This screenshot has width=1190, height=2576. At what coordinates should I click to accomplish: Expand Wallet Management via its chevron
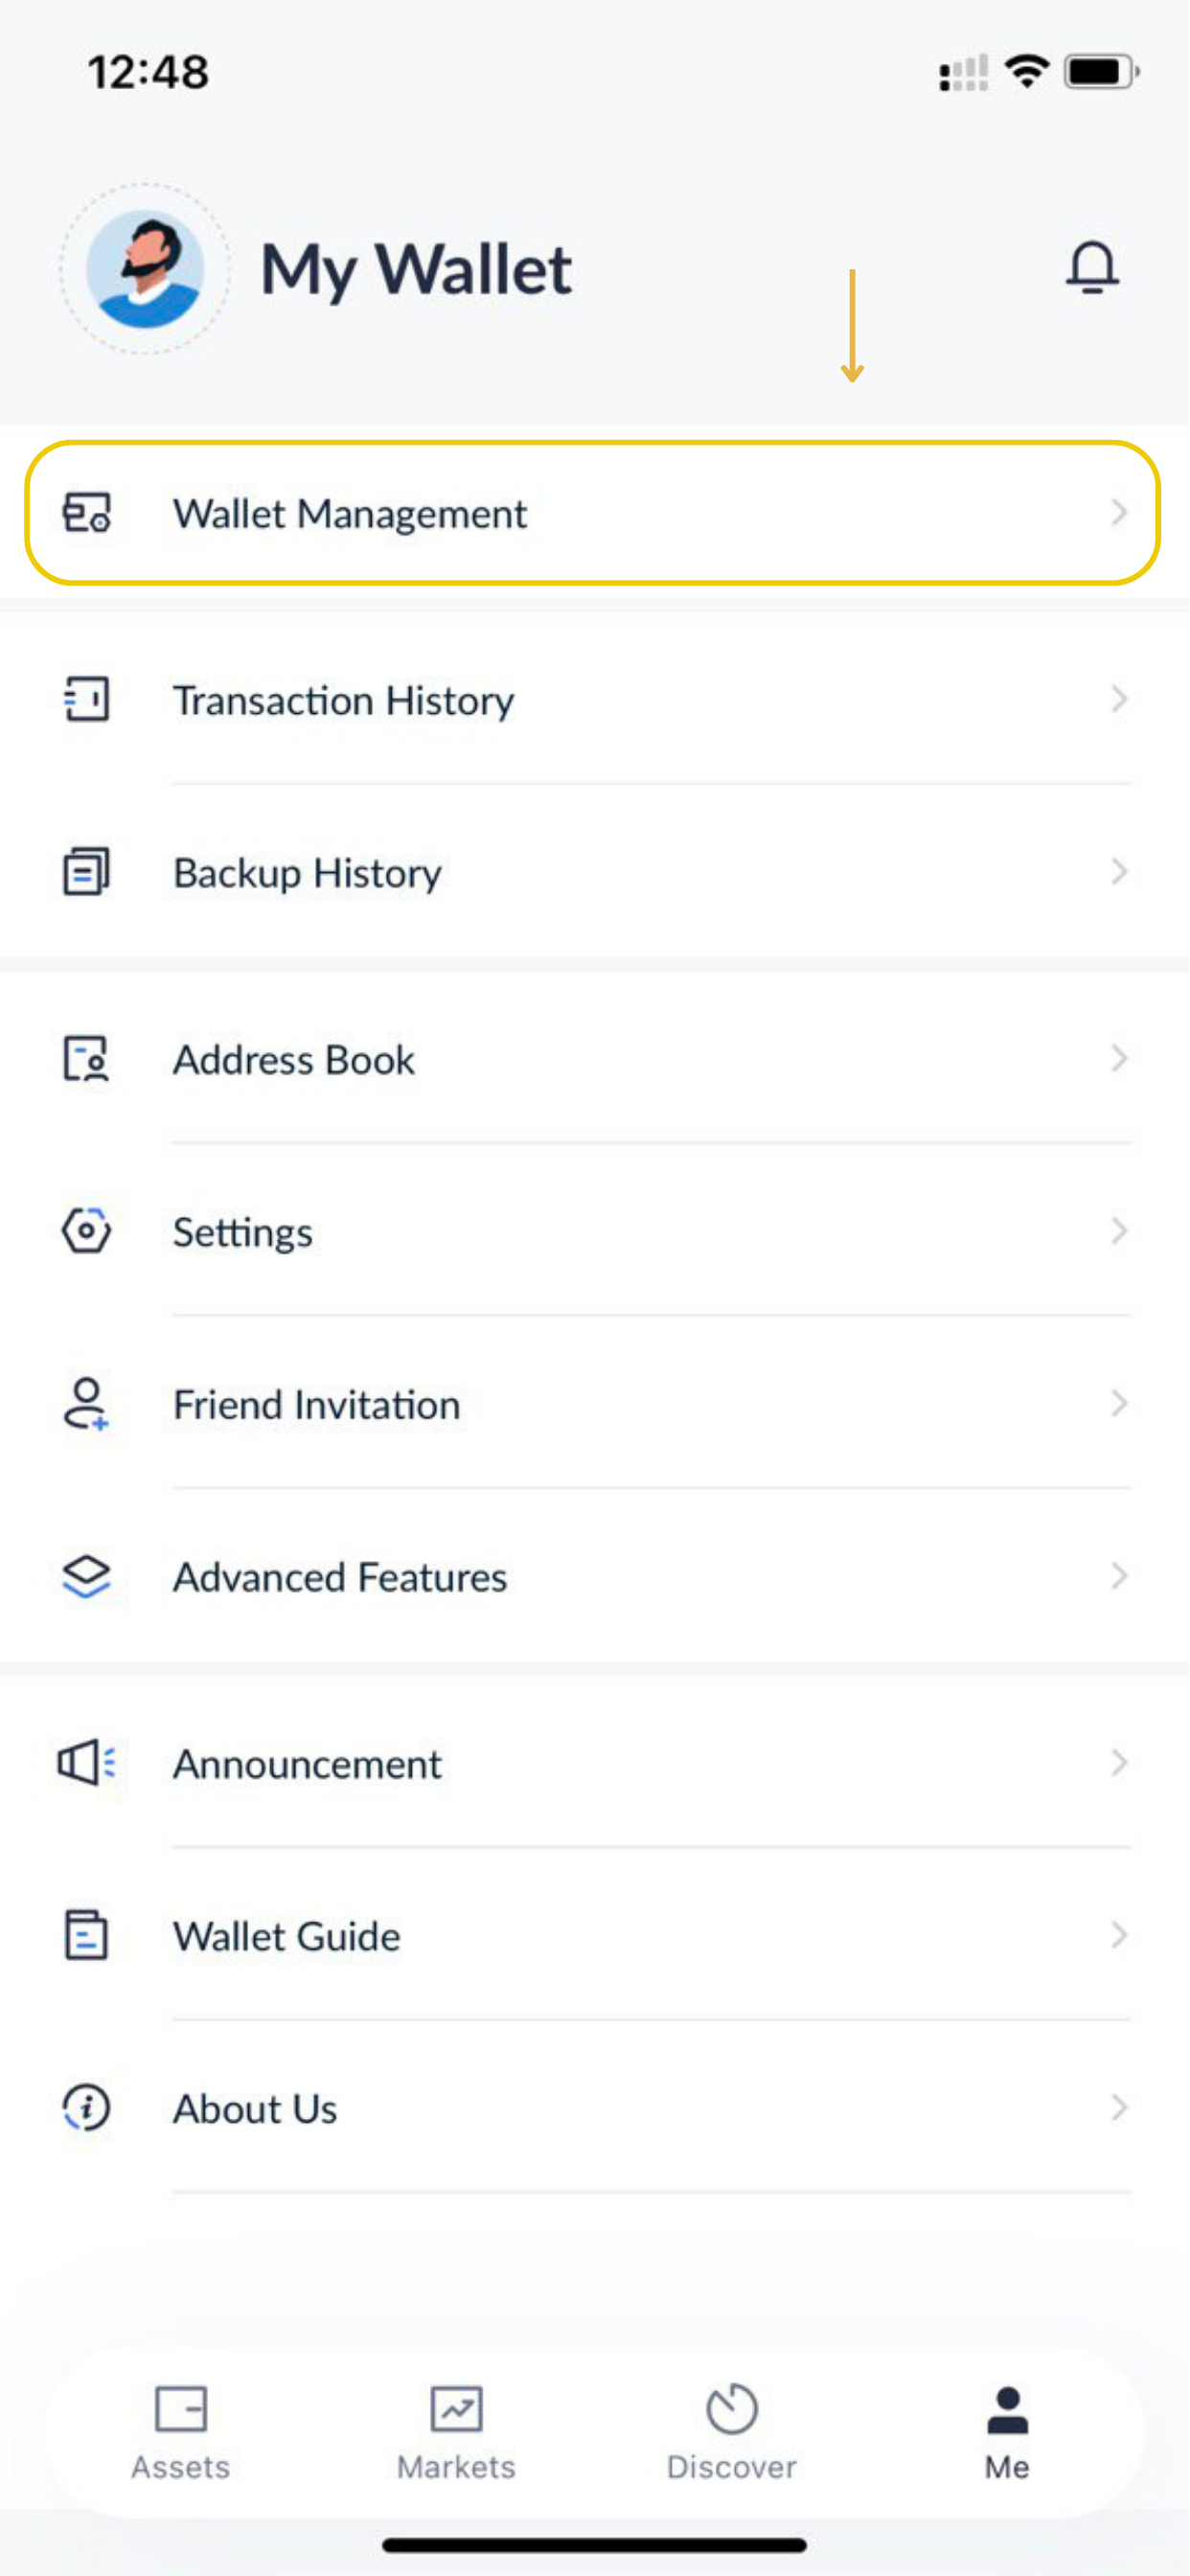[x=1119, y=513]
